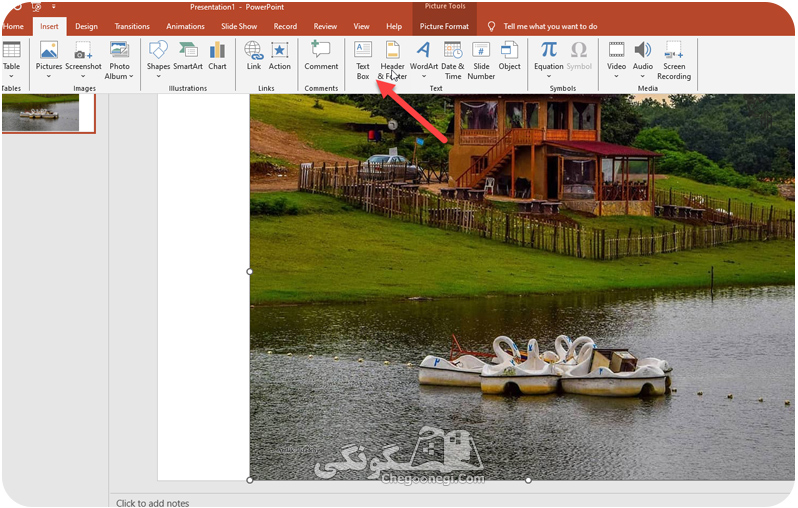The height and width of the screenshot is (508, 798).
Task: Take a Screenshot using the ribbon icon
Action: [83, 50]
